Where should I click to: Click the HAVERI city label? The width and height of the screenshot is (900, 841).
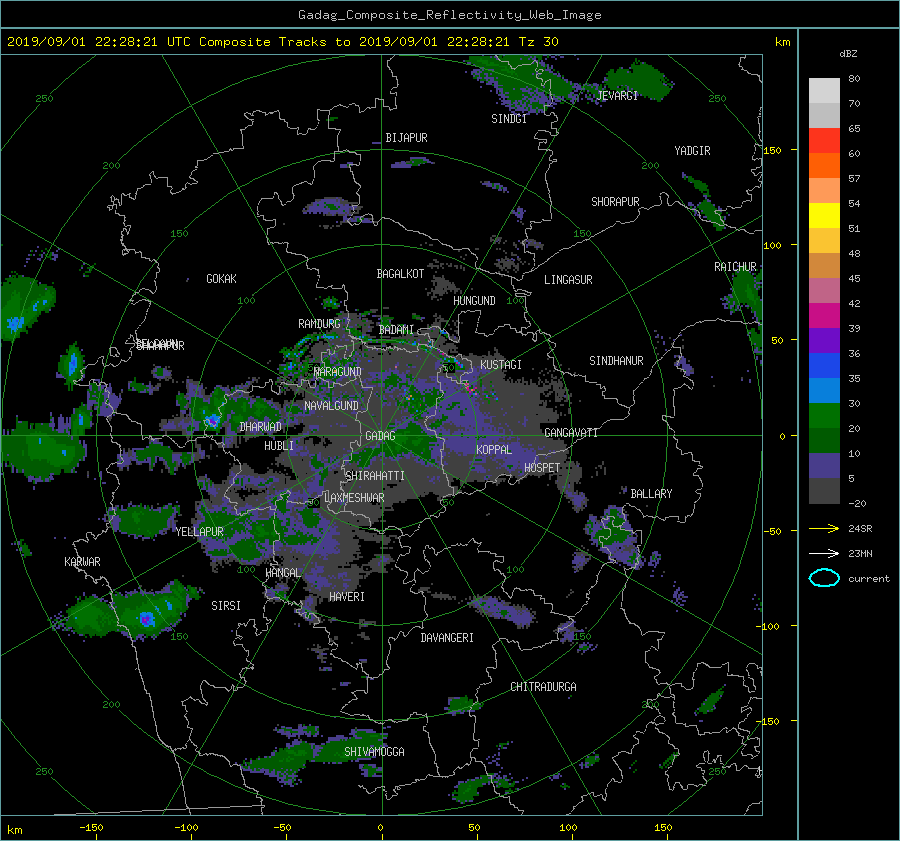(347, 597)
